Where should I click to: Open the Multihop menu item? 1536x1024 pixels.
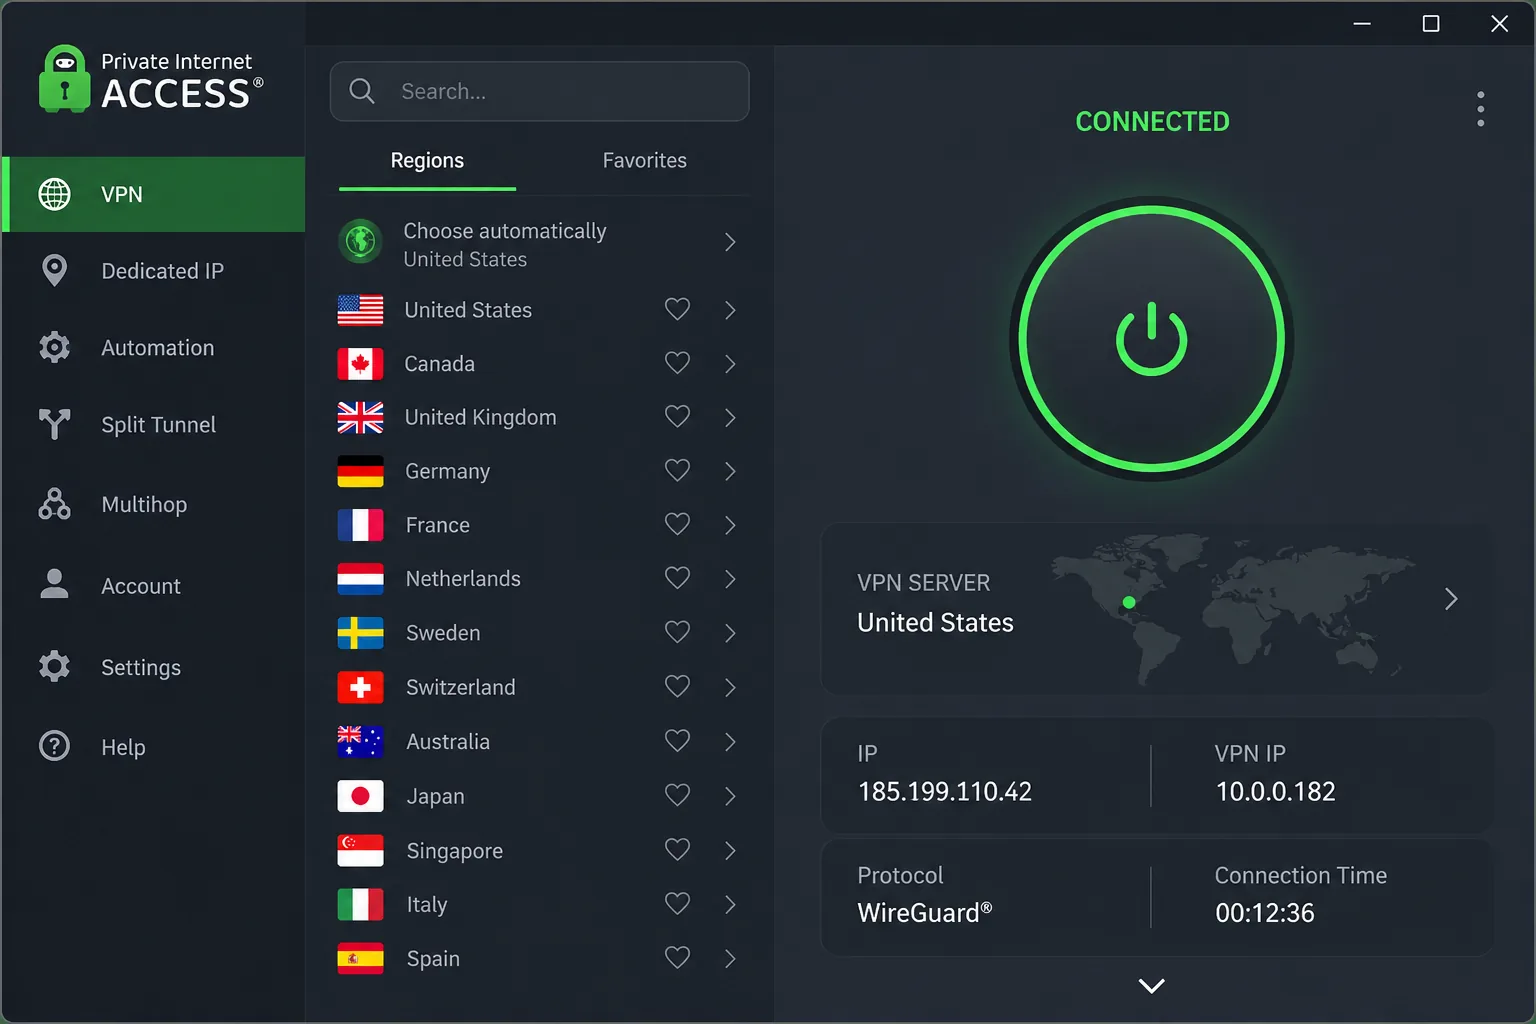click(153, 504)
